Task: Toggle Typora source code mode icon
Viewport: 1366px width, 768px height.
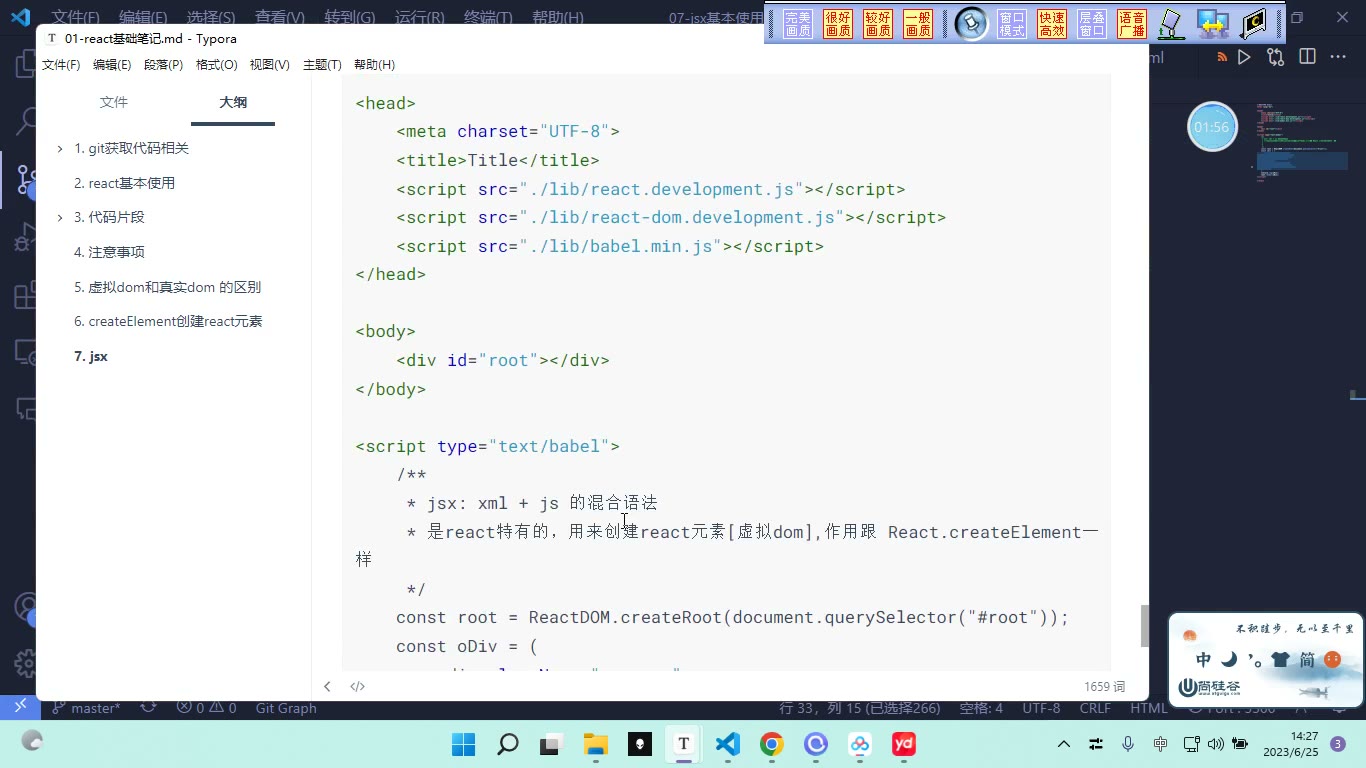Action: coord(357,686)
